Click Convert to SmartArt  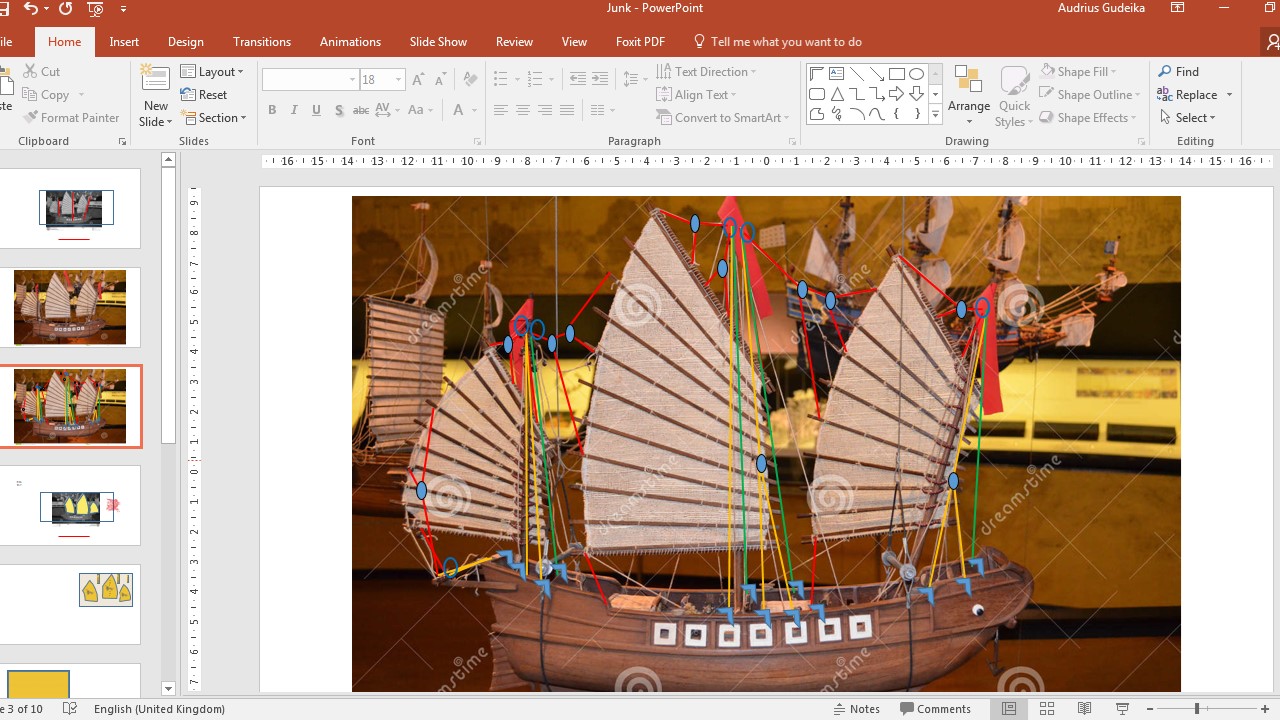[x=723, y=118]
